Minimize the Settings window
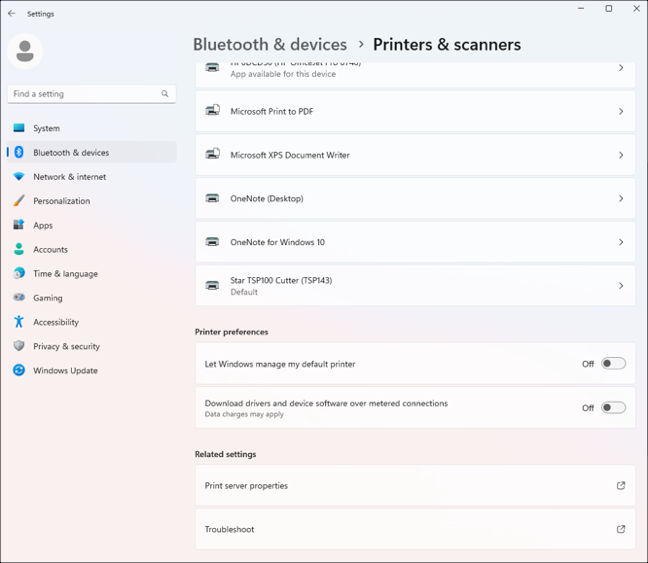 coord(581,8)
